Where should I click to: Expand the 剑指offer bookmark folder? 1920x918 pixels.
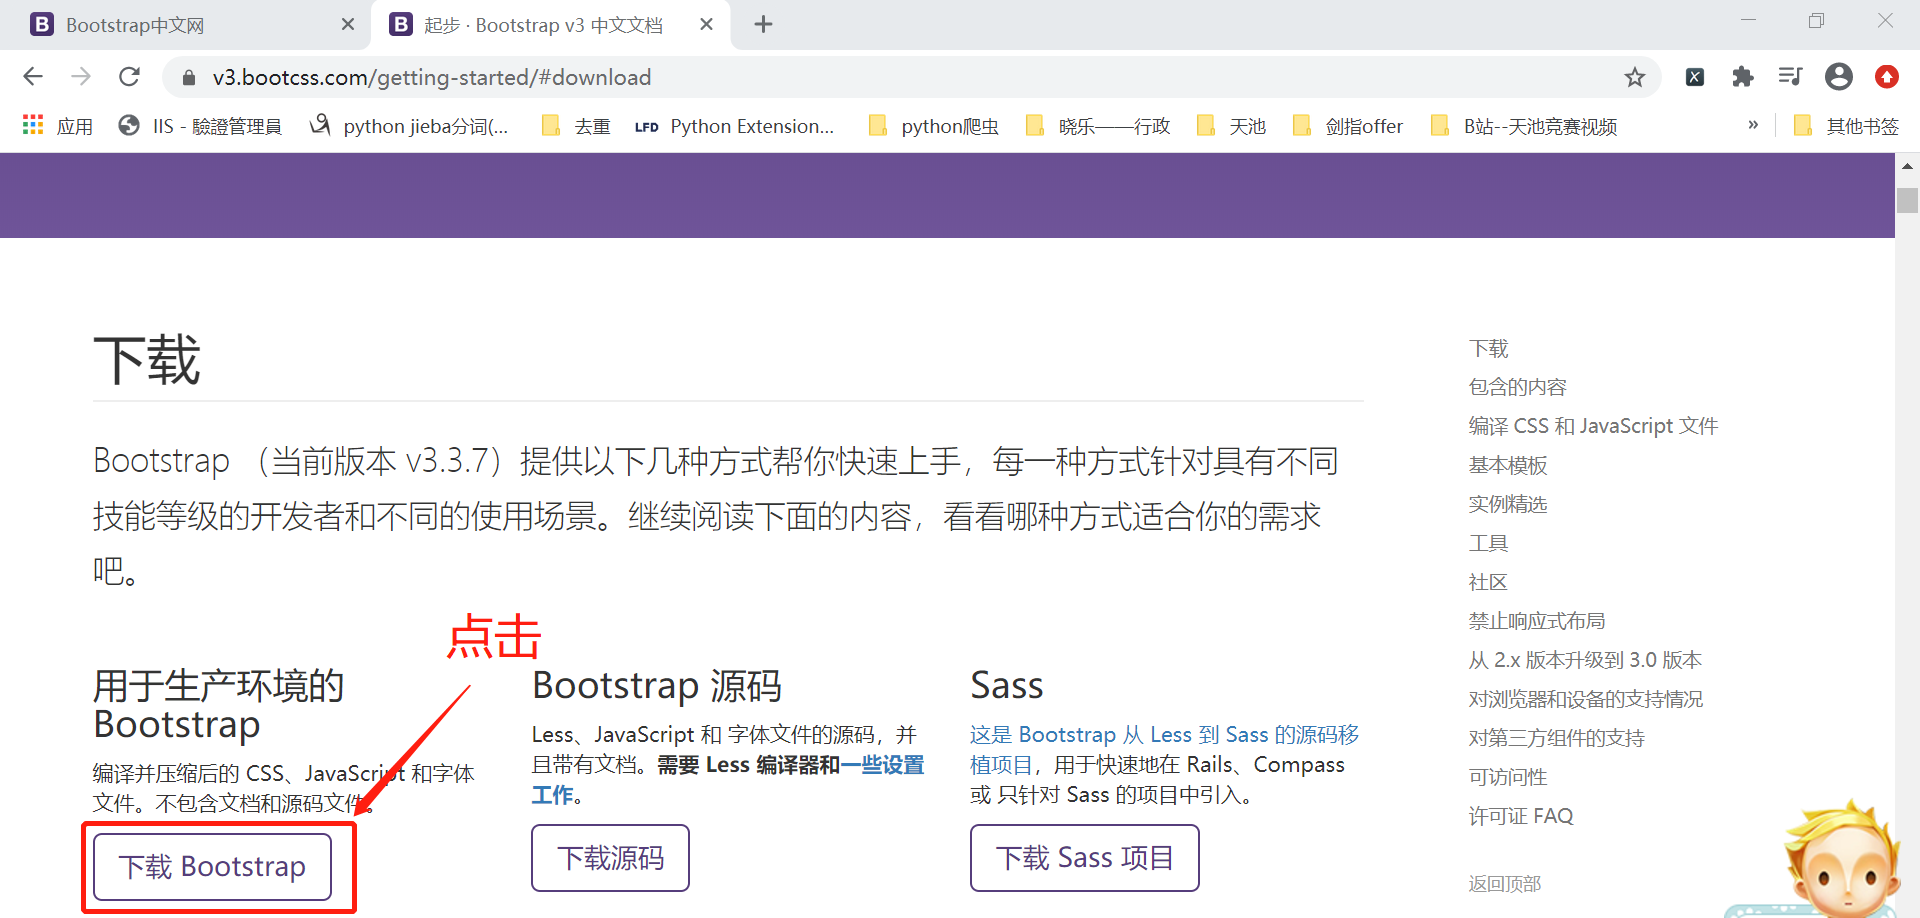coord(1347,126)
